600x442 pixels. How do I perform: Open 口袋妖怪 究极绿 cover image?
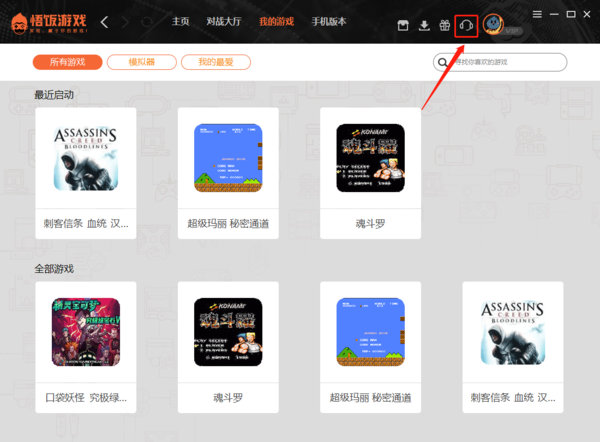(x=86, y=332)
